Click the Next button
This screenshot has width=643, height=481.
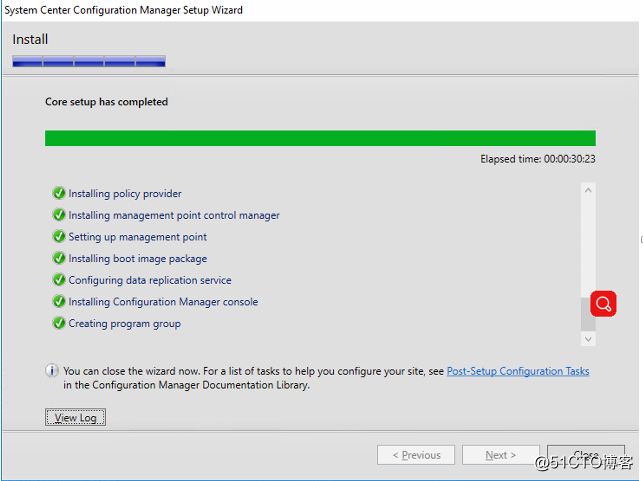point(501,455)
